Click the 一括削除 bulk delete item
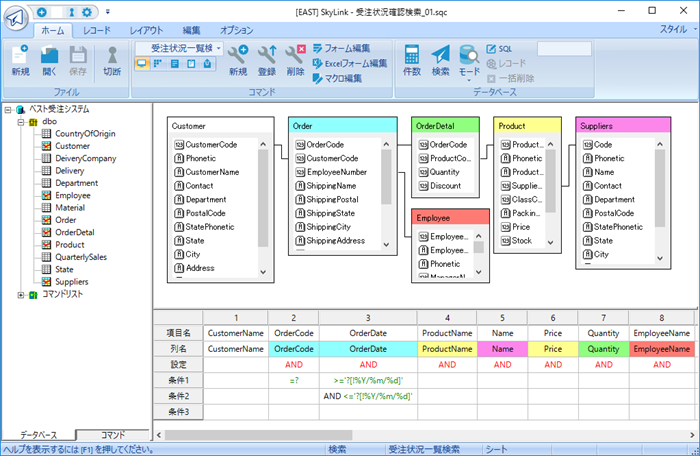This screenshot has height=456, width=700. (x=510, y=79)
